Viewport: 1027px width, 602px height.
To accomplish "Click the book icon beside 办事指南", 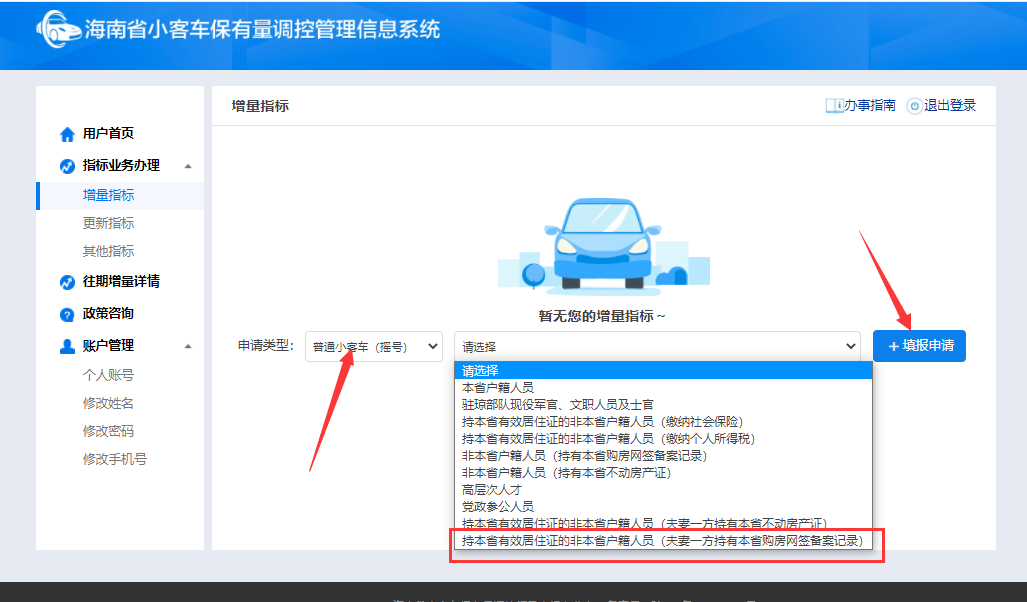I will [x=834, y=105].
